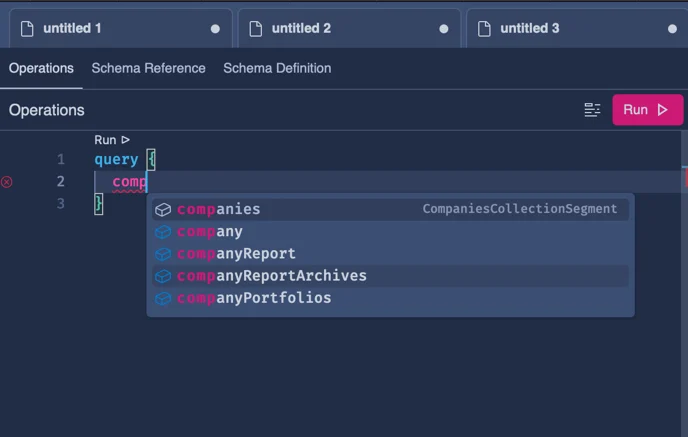Screen dimensions: 688x437
Task: Click the query keyword on line 1
Action: point(116,159)
